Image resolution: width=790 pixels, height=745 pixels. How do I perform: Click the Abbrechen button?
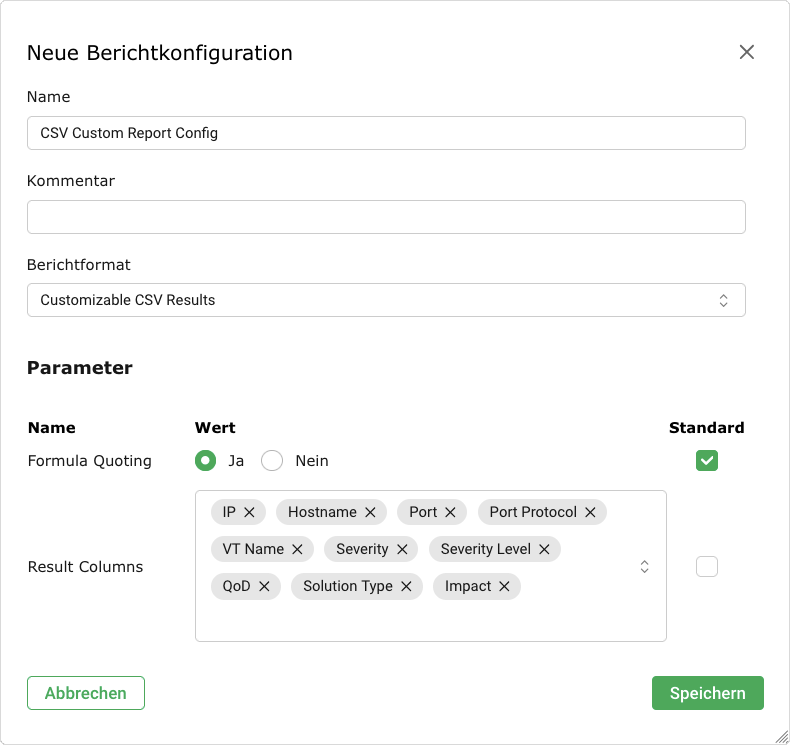pyautogui.click(x=86, y=693)
